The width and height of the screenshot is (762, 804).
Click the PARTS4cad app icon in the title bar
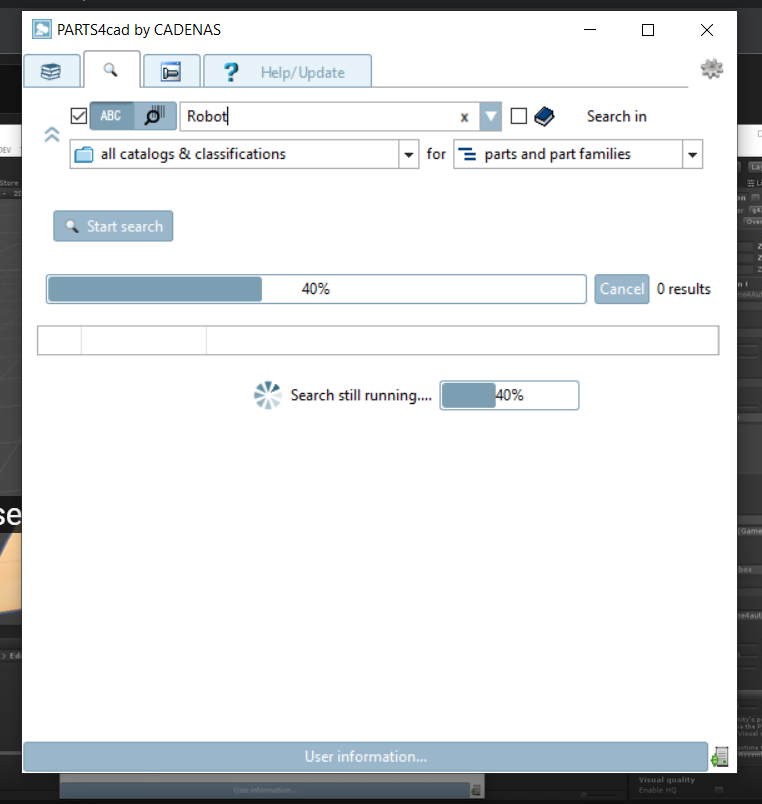42,29
